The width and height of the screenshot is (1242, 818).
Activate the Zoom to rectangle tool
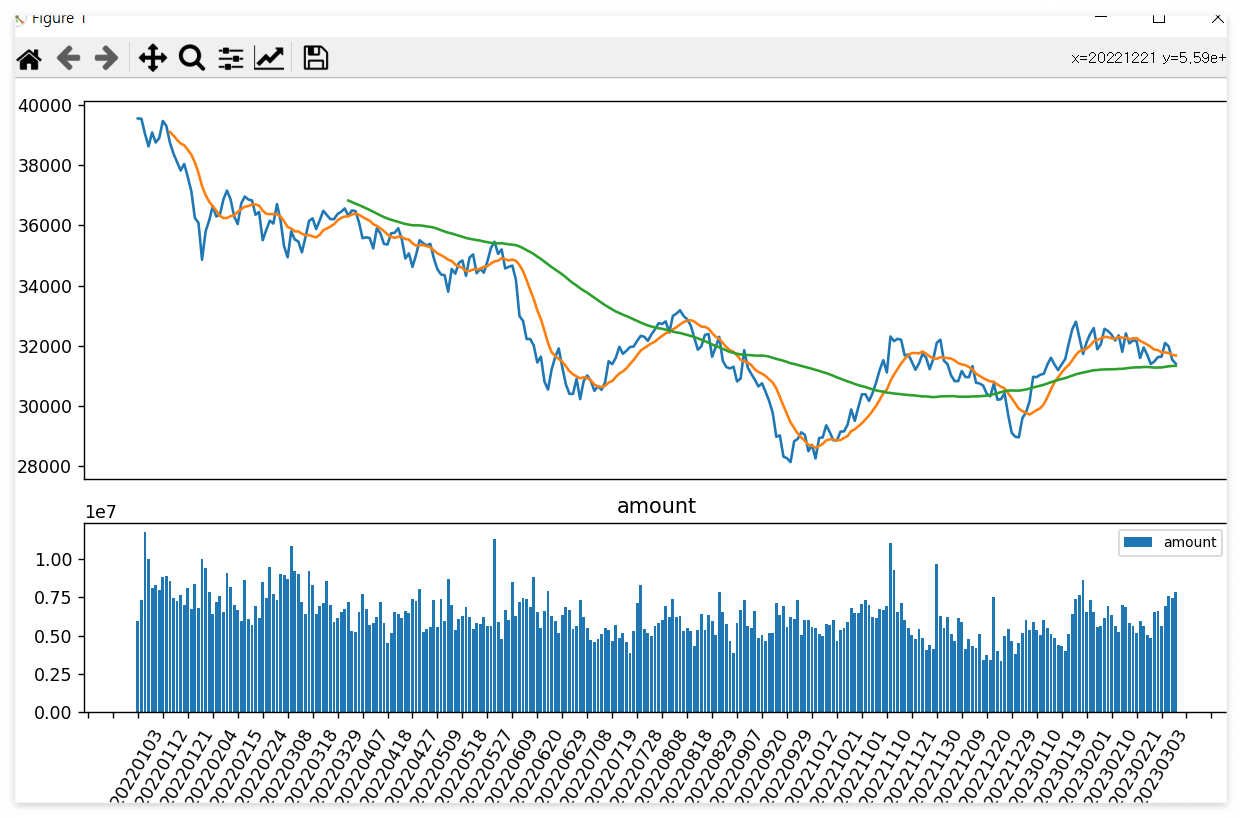tap(192, 59)
